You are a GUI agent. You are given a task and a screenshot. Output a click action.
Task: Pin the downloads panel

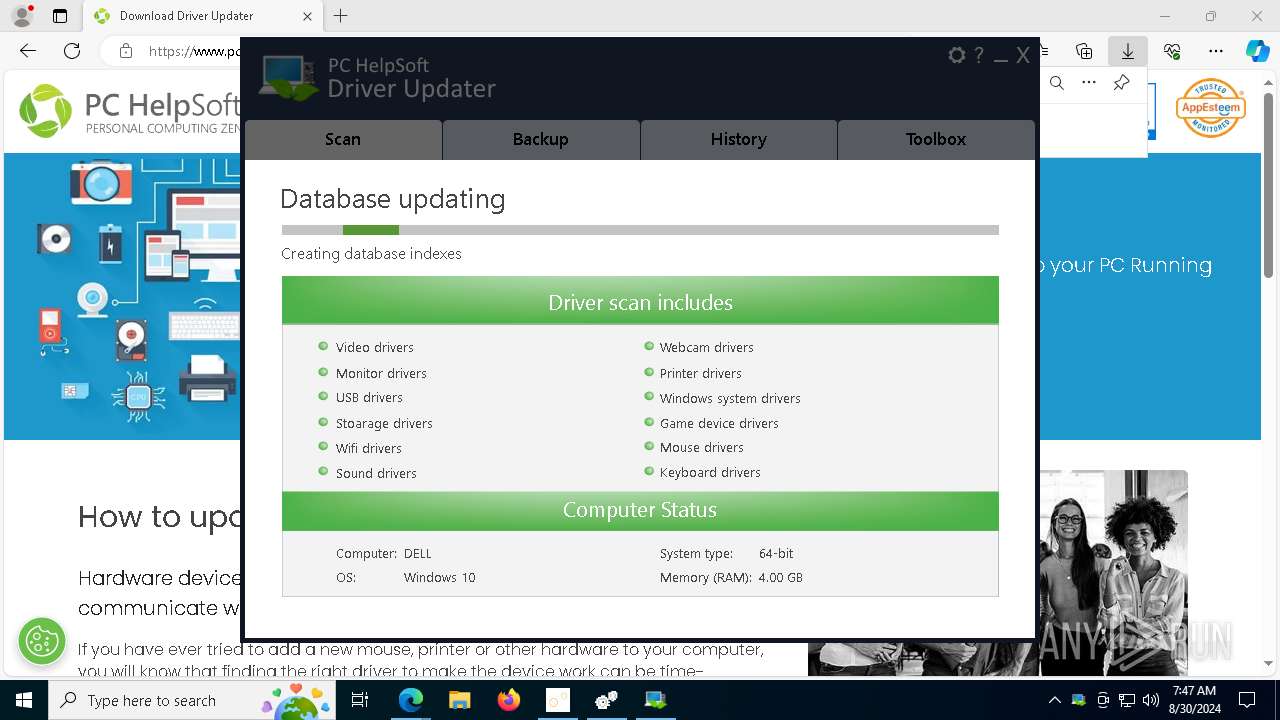point(1121,83)
